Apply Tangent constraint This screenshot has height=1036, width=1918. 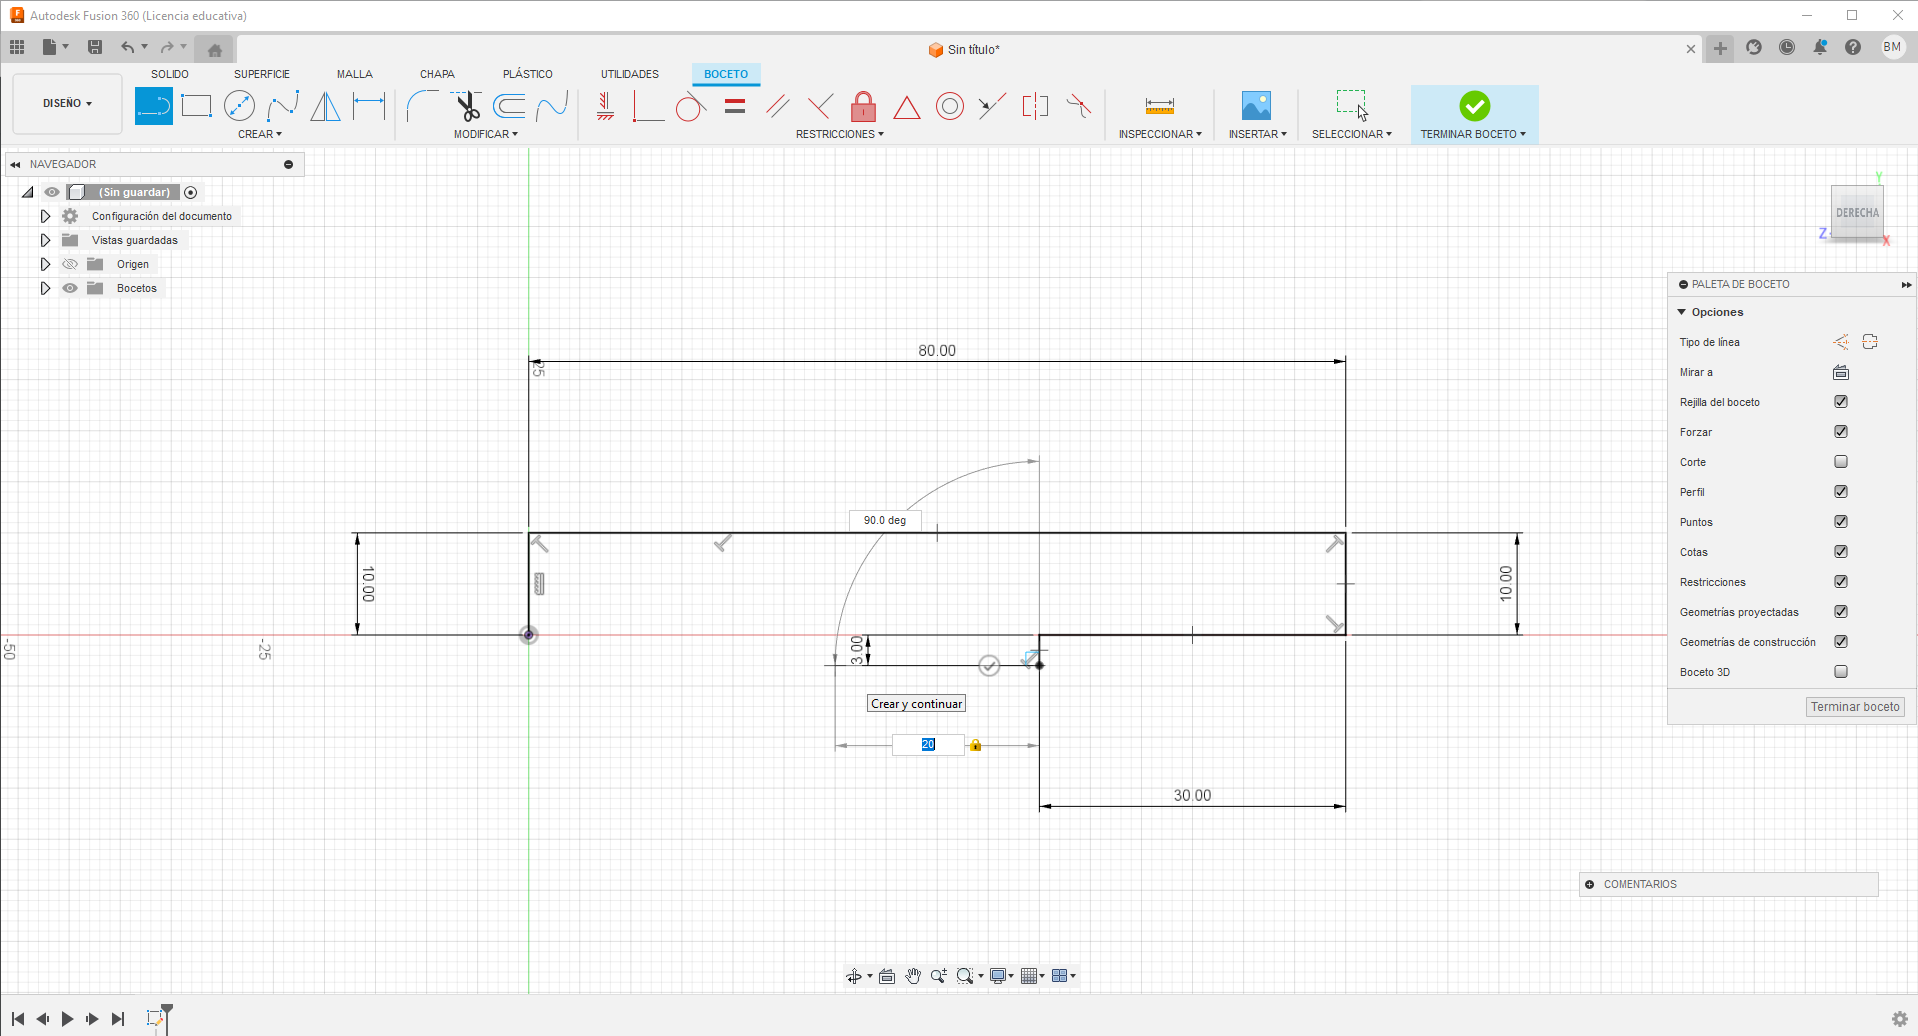click(691, 106)
